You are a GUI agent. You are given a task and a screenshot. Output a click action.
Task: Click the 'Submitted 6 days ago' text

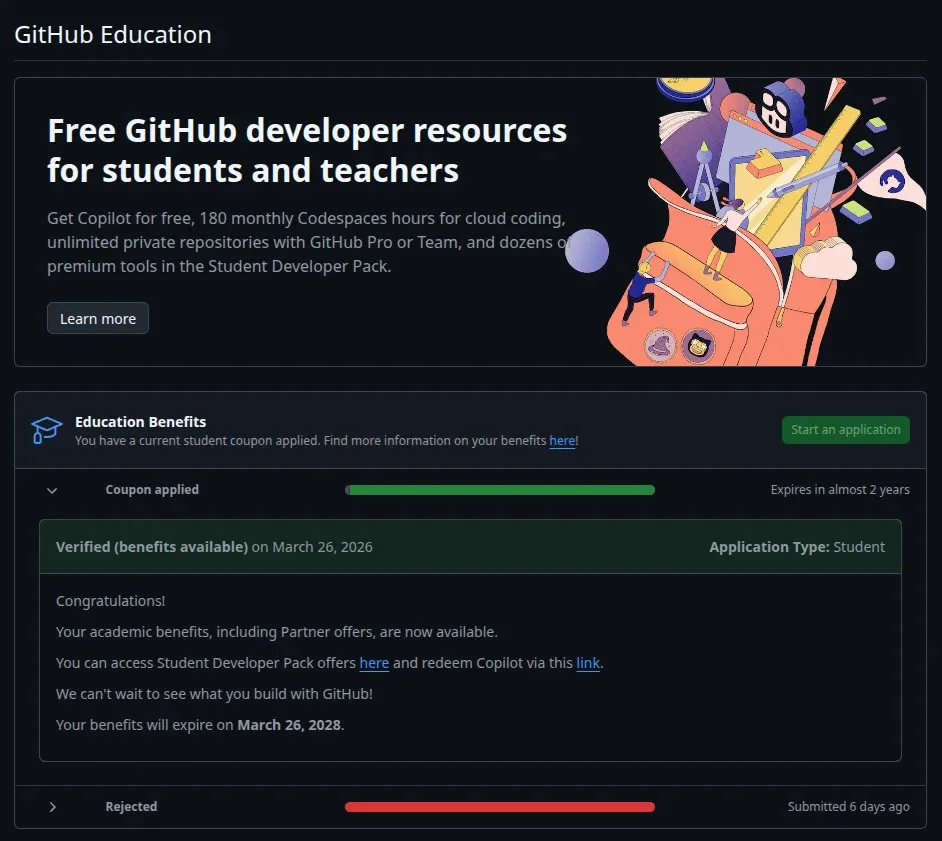tap(849, 807)
